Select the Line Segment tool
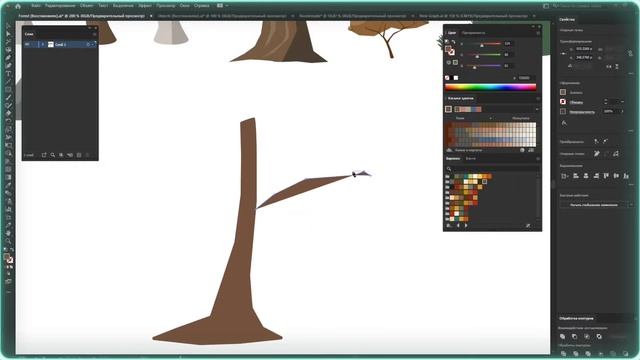The image size is (640, 360). 8,82
